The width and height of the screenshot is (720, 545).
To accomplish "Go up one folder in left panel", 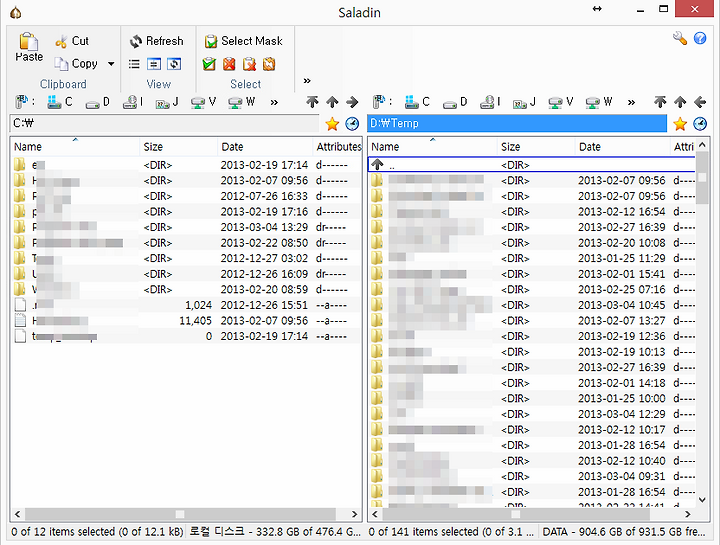I will (x=332, y=102).
